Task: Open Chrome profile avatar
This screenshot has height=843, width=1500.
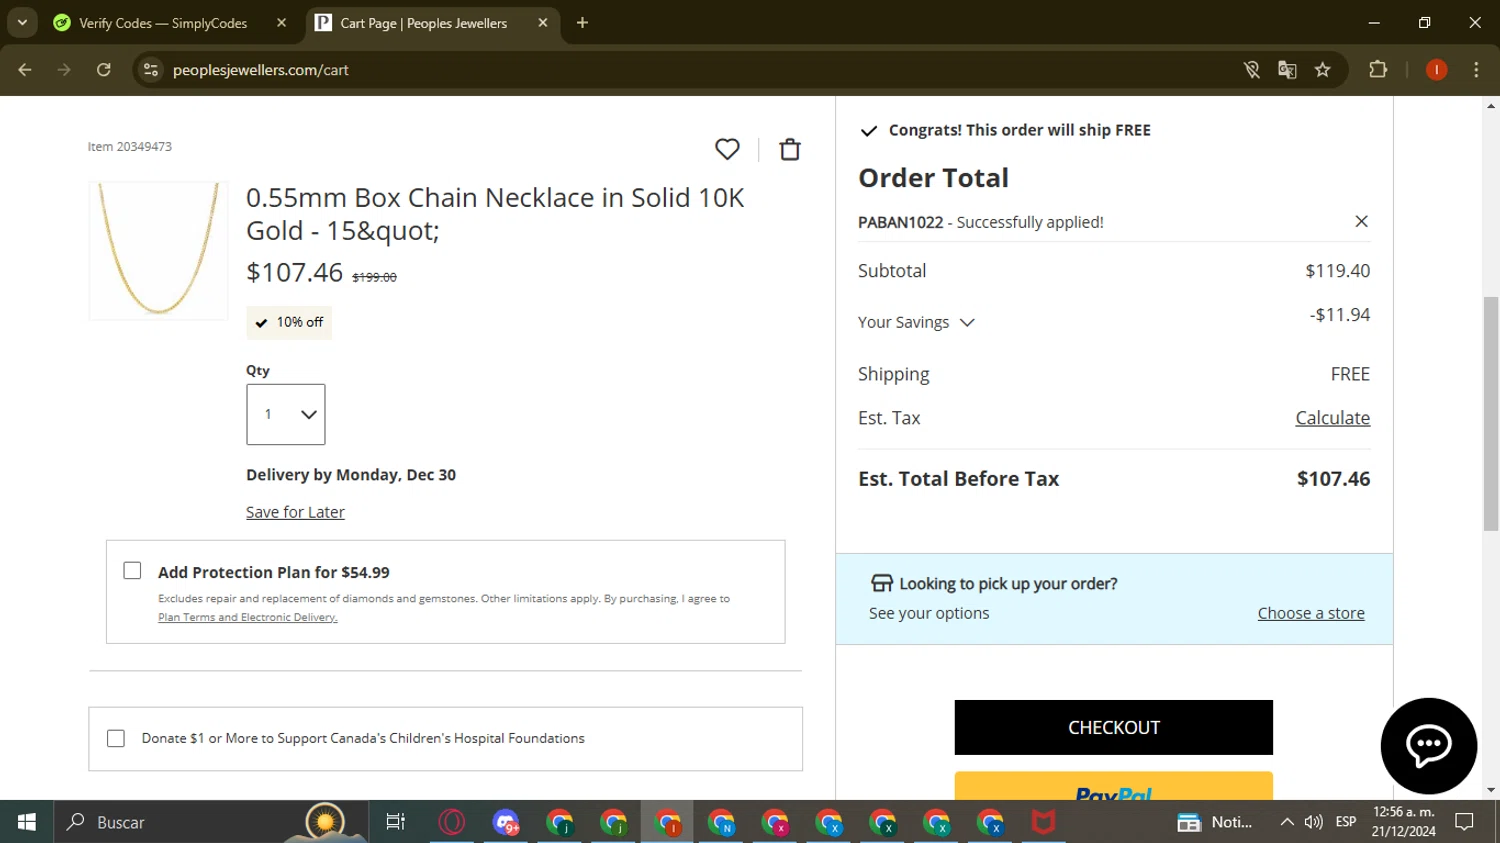Action: coord(1436,69)
